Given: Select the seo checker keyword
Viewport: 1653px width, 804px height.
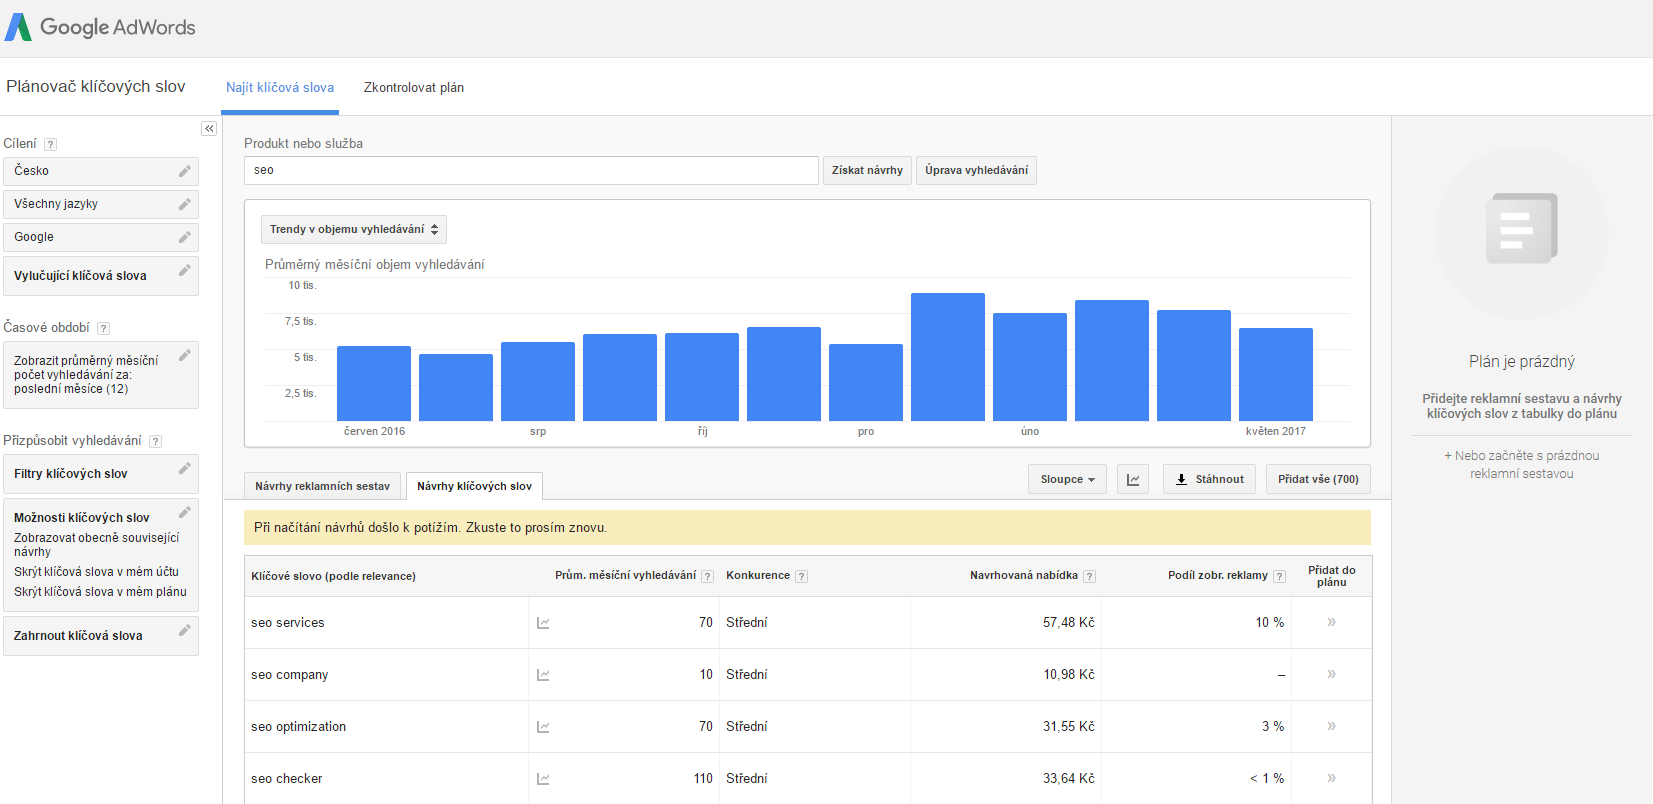Looking at the screenshot, I should click(286, 779).
